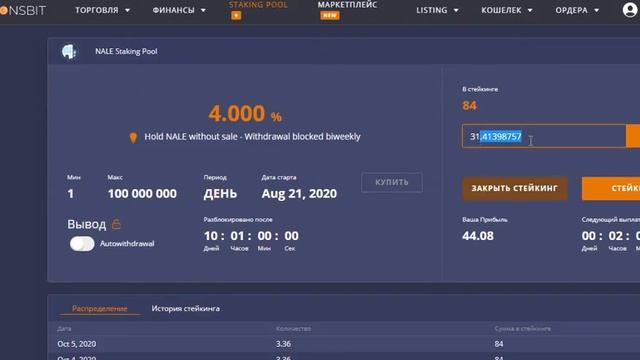The height and width of the screenshot is (360, 640).
Task: Click the orange Стейкинг button
Action: (x=611, y=188)
